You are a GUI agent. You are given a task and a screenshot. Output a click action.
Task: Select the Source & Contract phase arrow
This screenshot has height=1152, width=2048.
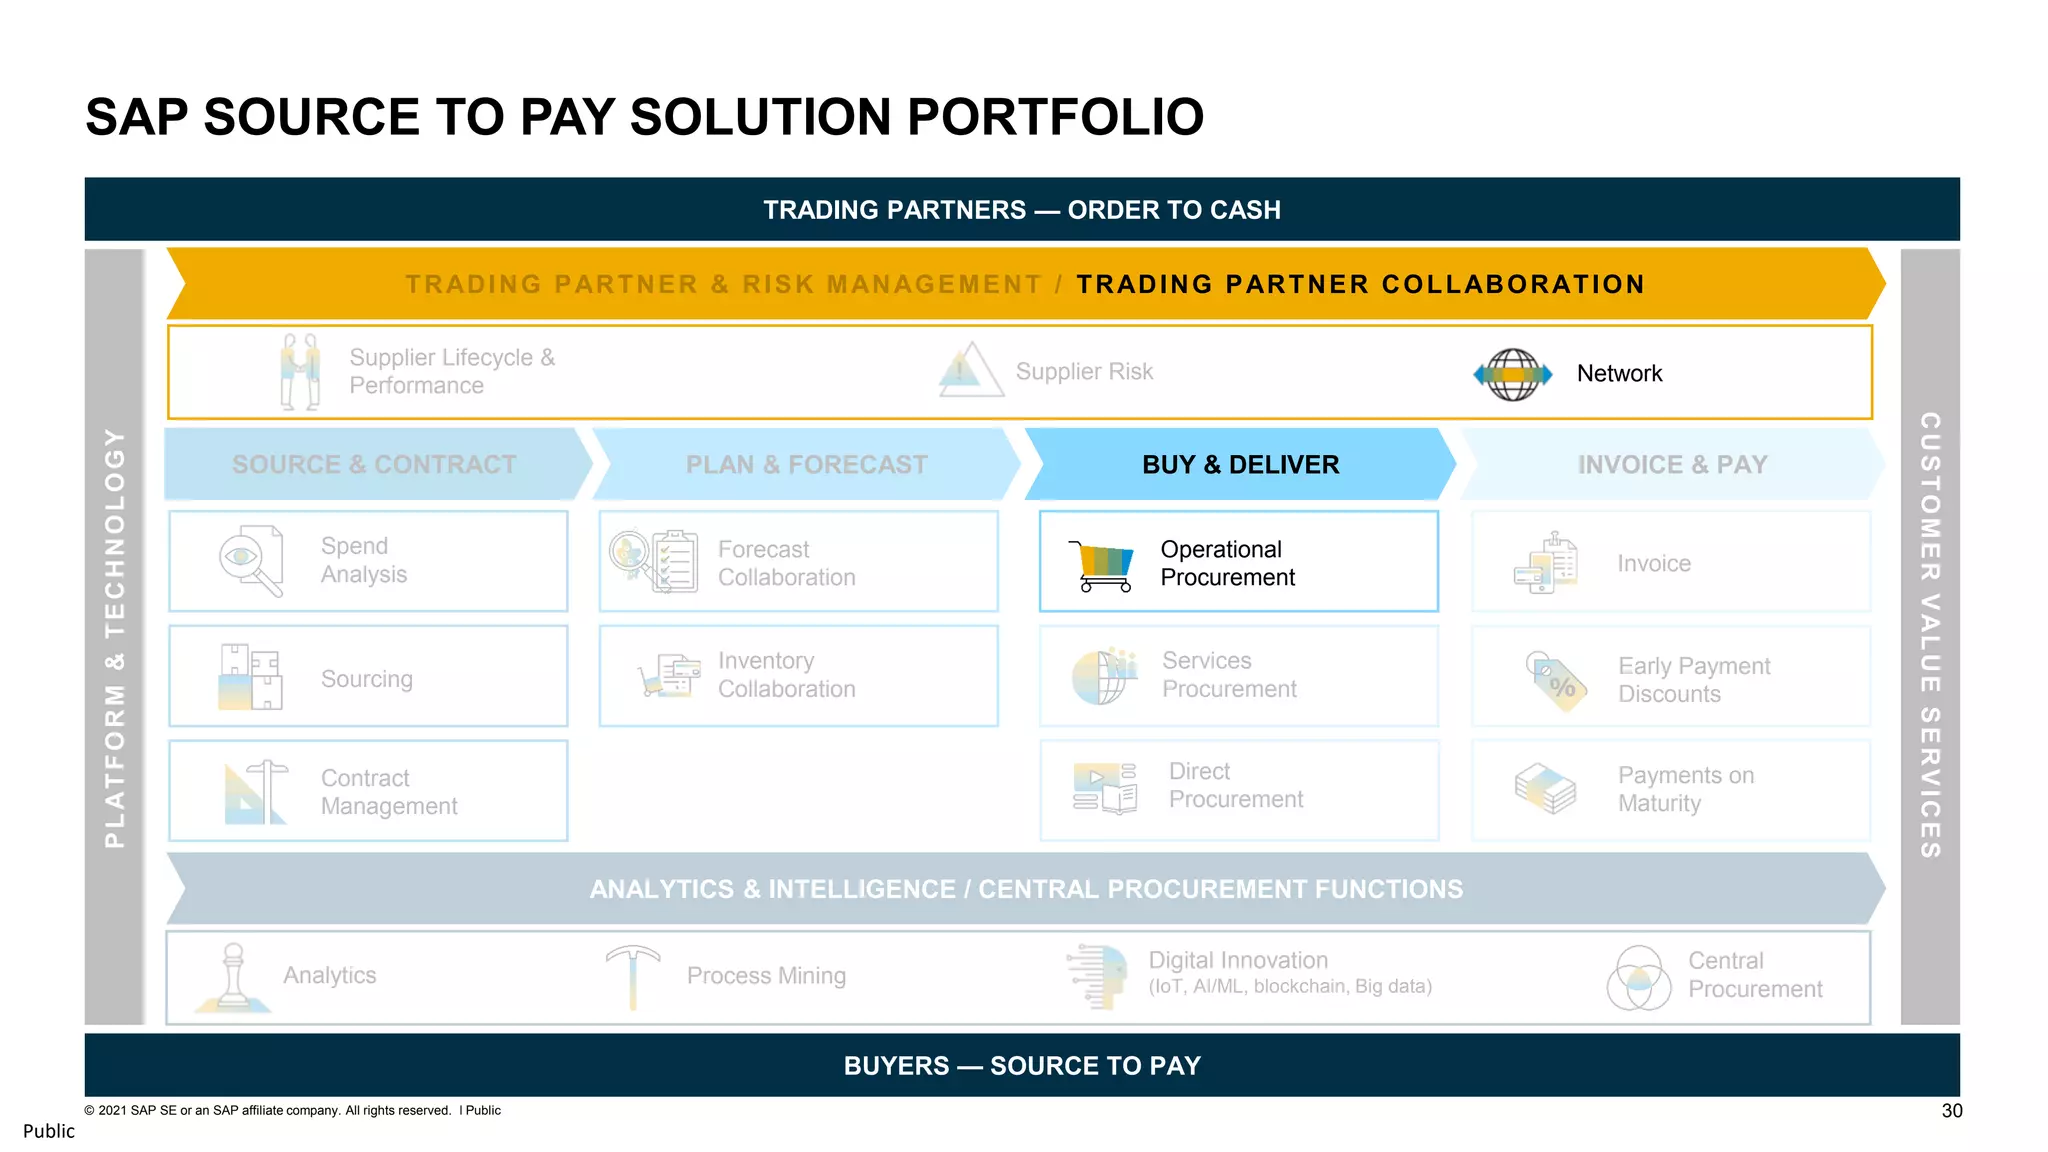[378, 464]
